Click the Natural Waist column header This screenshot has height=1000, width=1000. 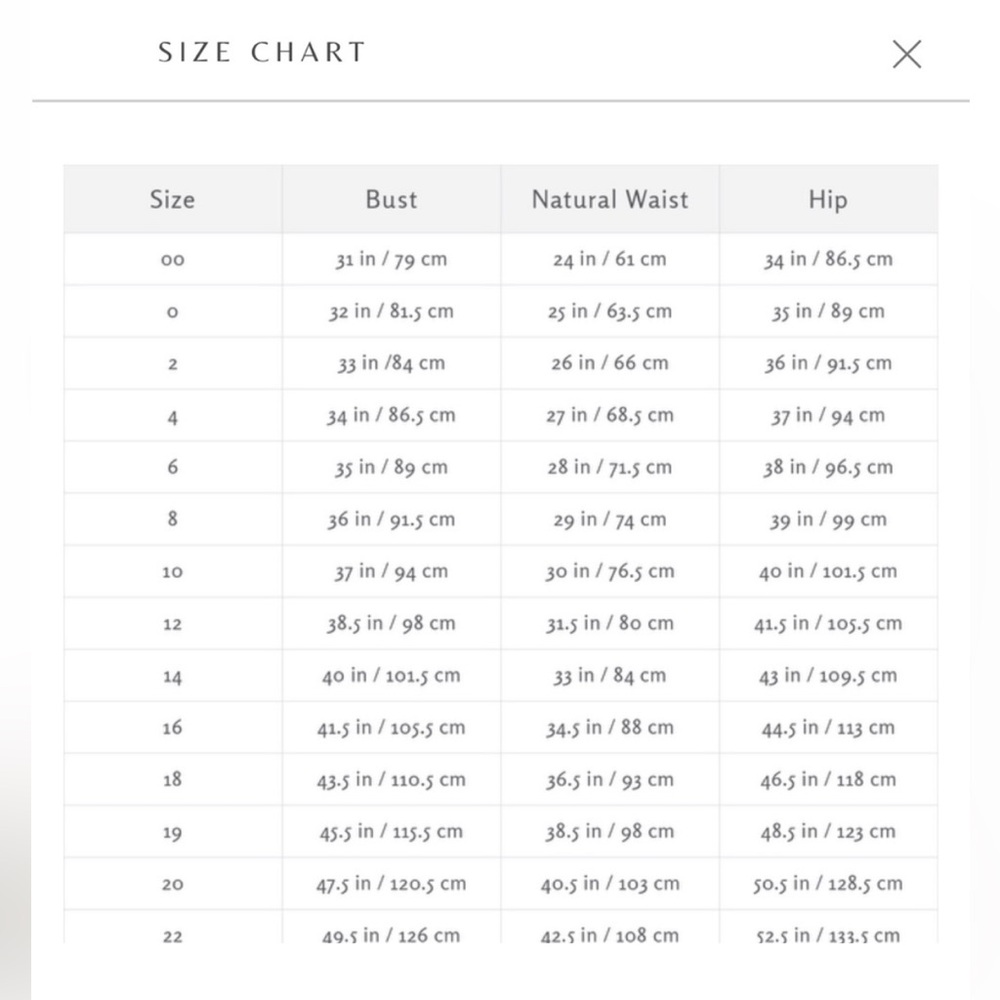pyautogui.click(x=610, y=200)
